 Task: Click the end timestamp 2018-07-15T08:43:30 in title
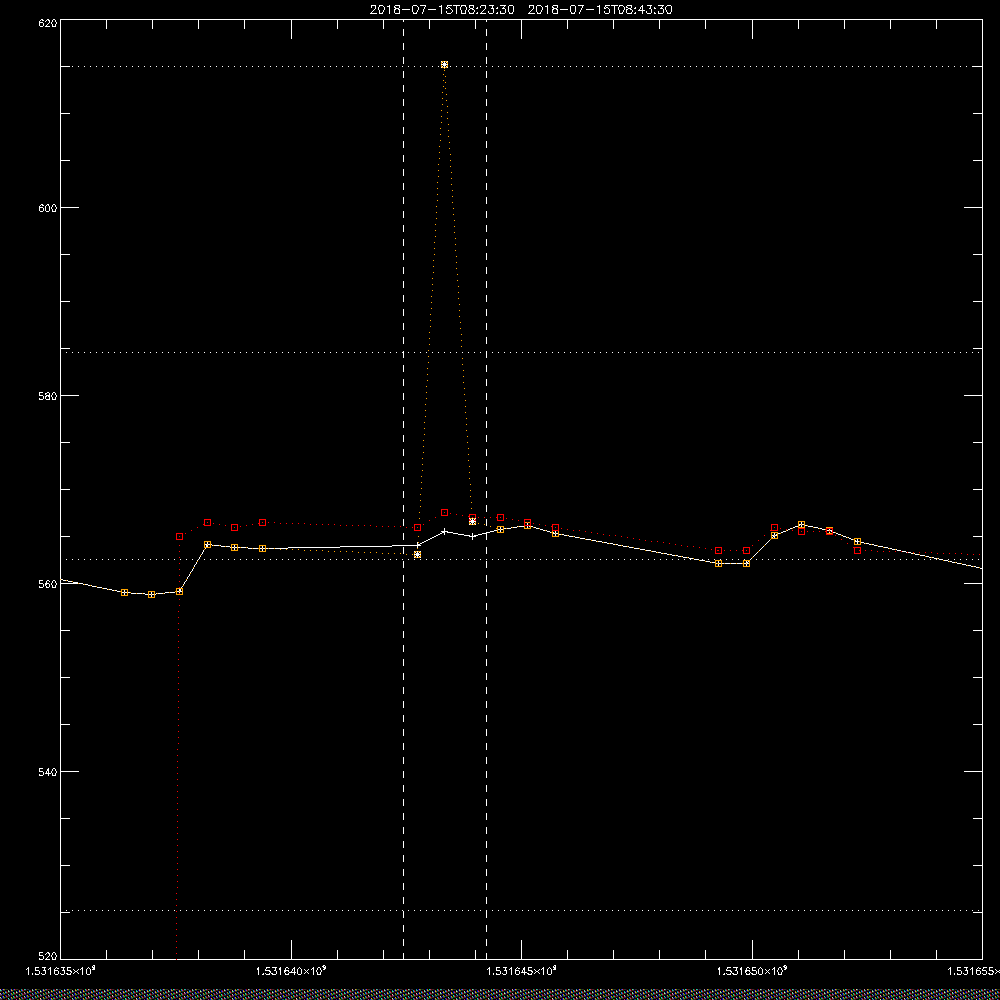600,10
